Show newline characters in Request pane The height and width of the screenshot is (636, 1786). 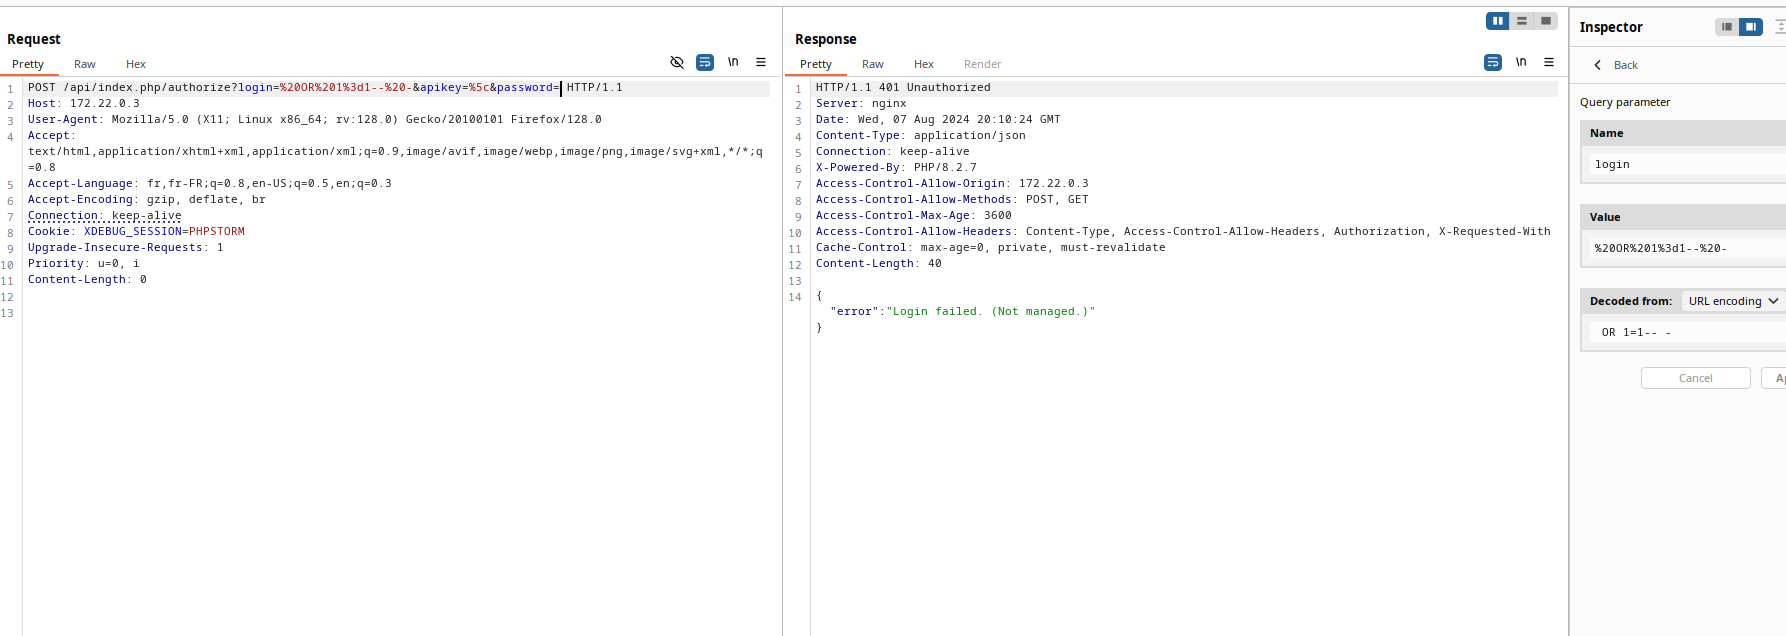[733, 62]
